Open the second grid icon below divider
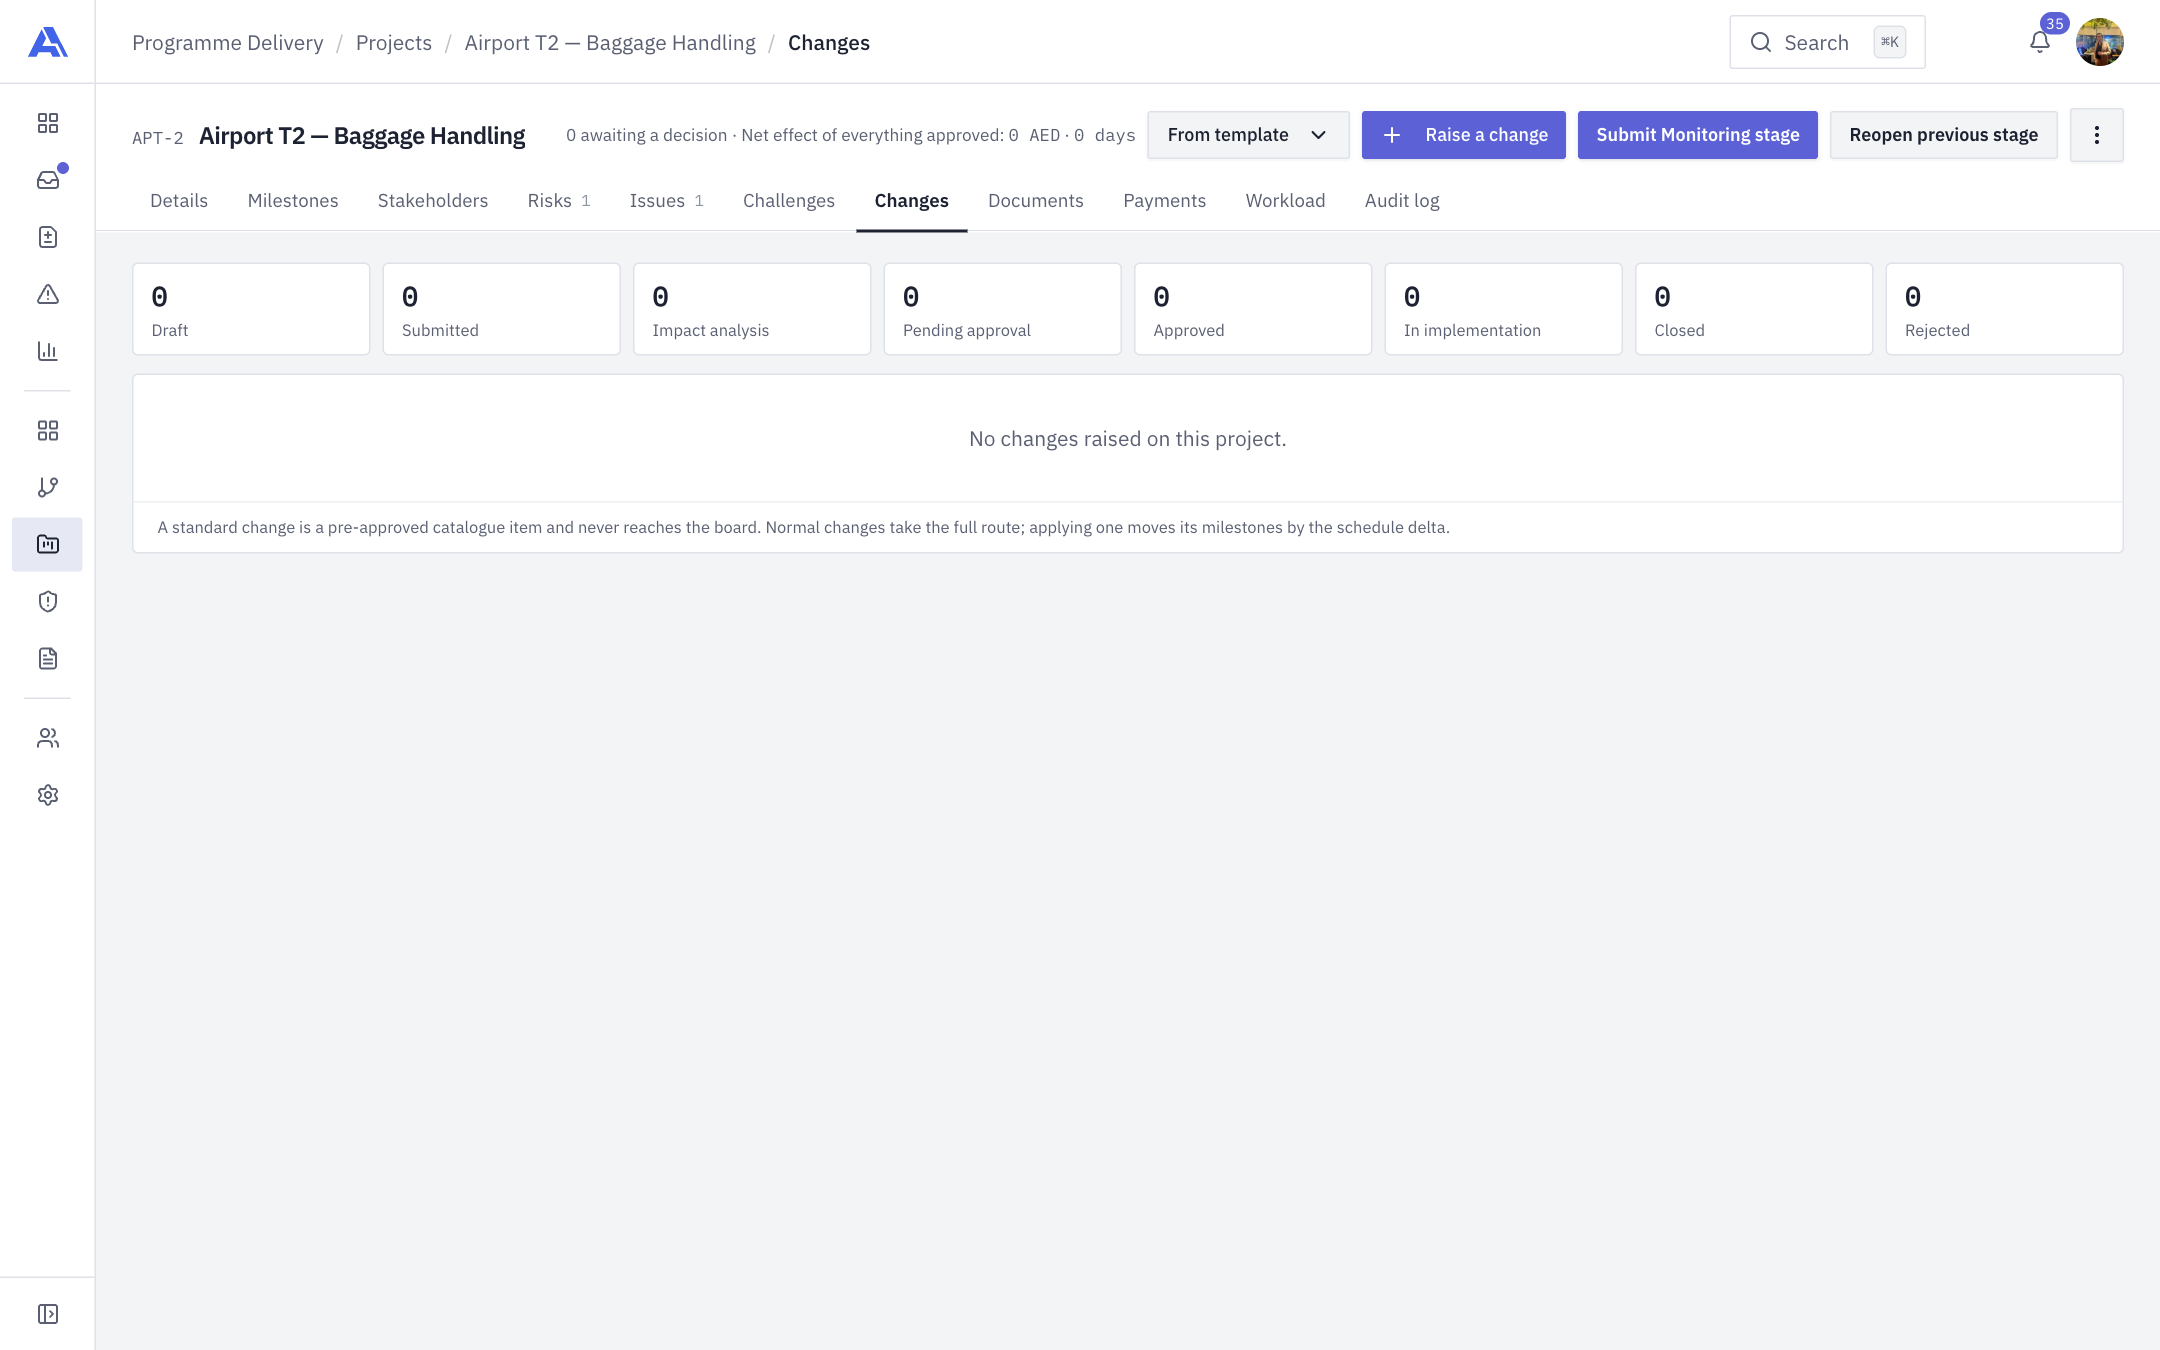This screenshot has width=2160, height=1350. pos(47,430)
